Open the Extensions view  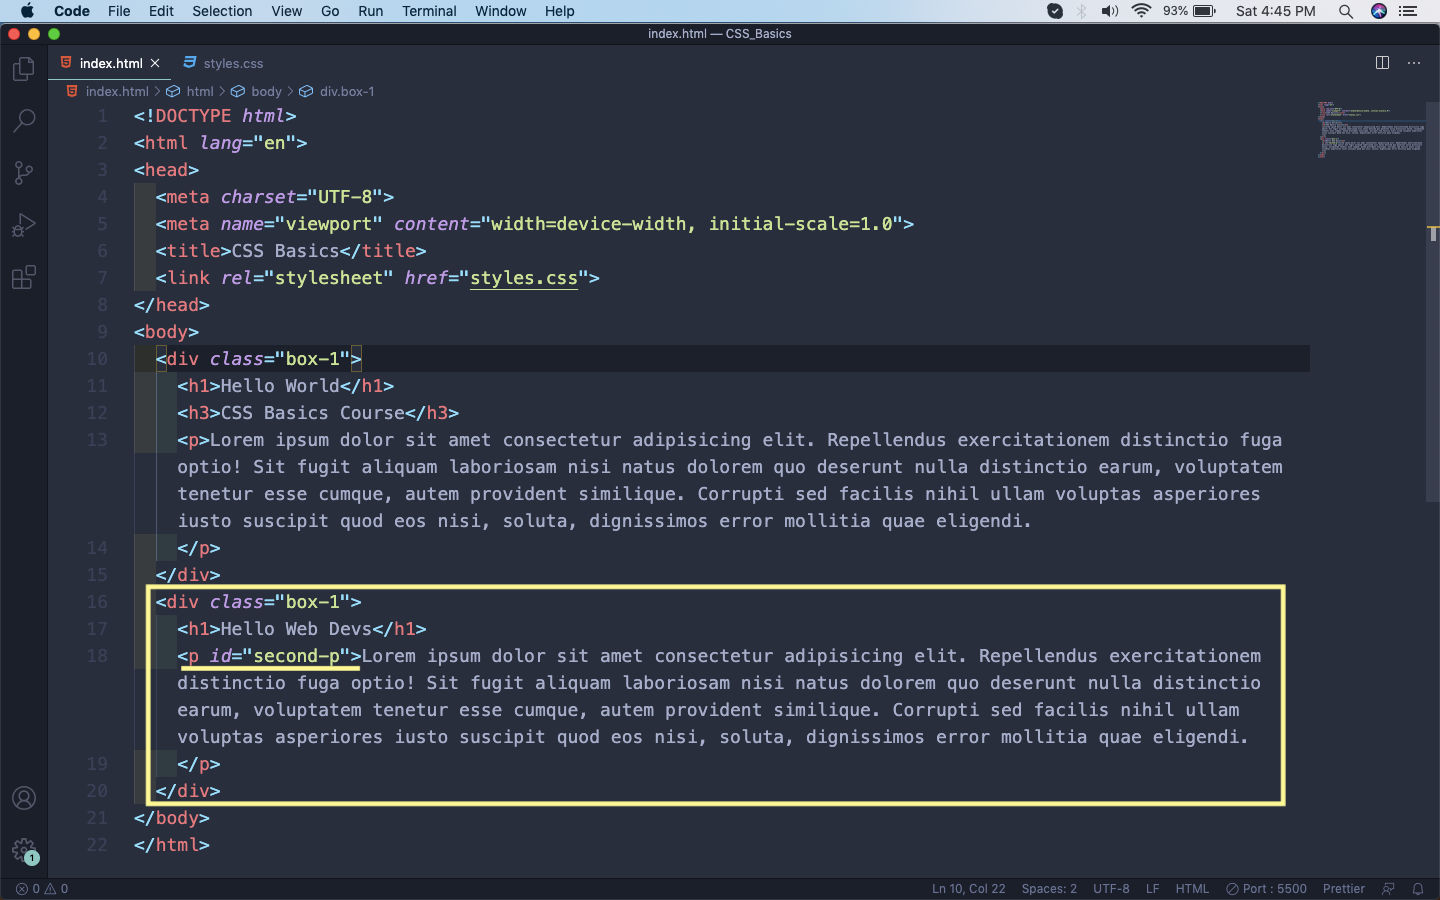23,277
